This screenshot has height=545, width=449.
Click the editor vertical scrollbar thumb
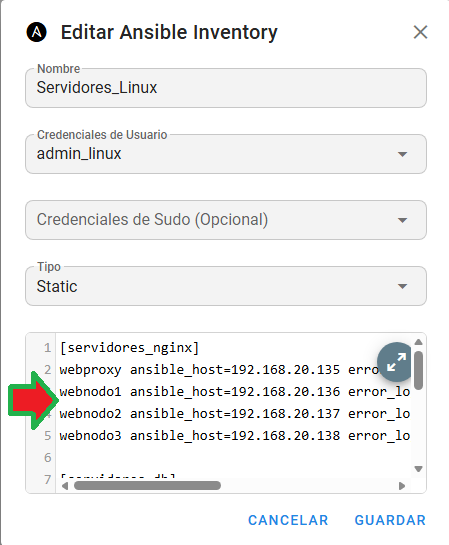point(418,370)
